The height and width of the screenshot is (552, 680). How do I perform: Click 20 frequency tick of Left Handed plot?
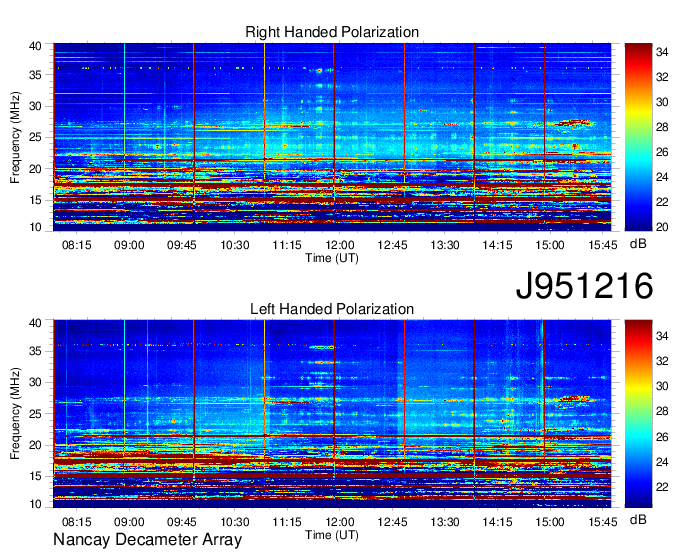pyautogui.click(x=35, y=445)
